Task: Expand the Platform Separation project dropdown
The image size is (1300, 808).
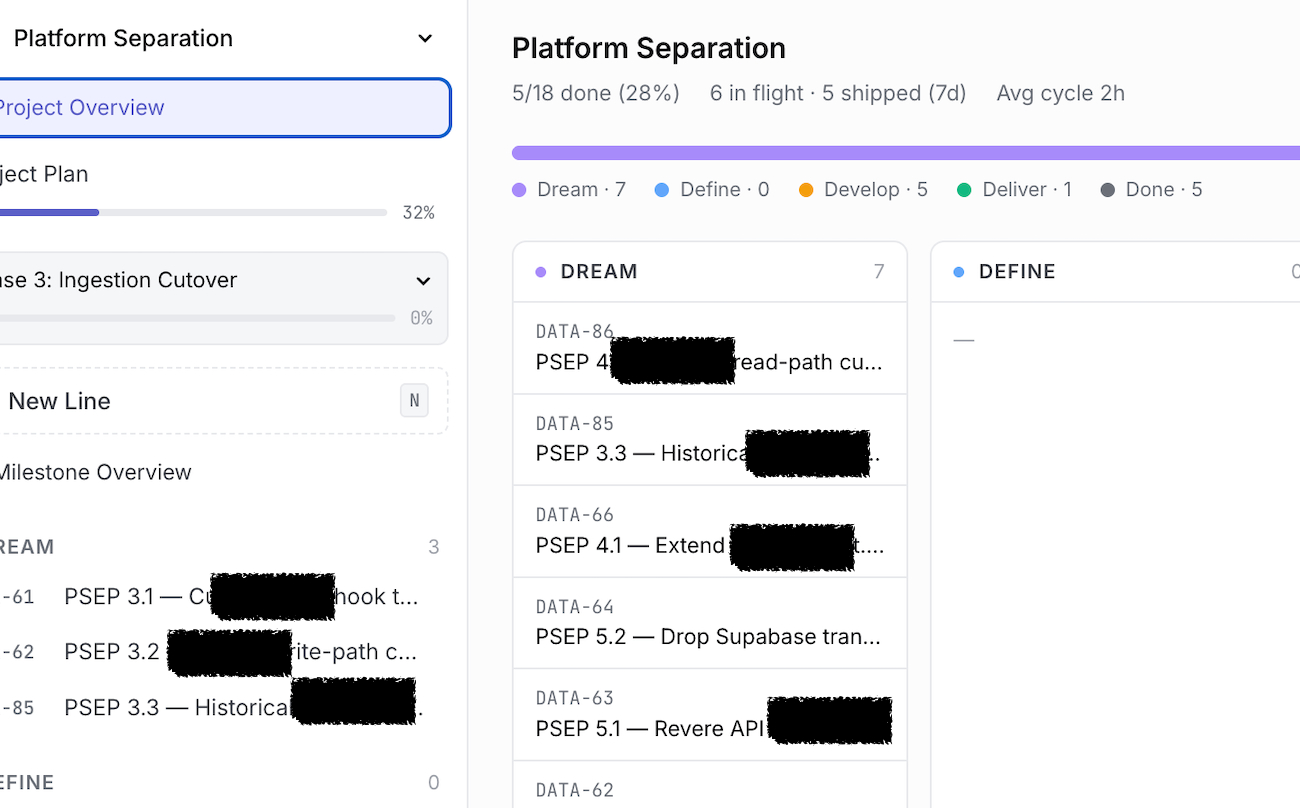Action: [x=425, y=39]
